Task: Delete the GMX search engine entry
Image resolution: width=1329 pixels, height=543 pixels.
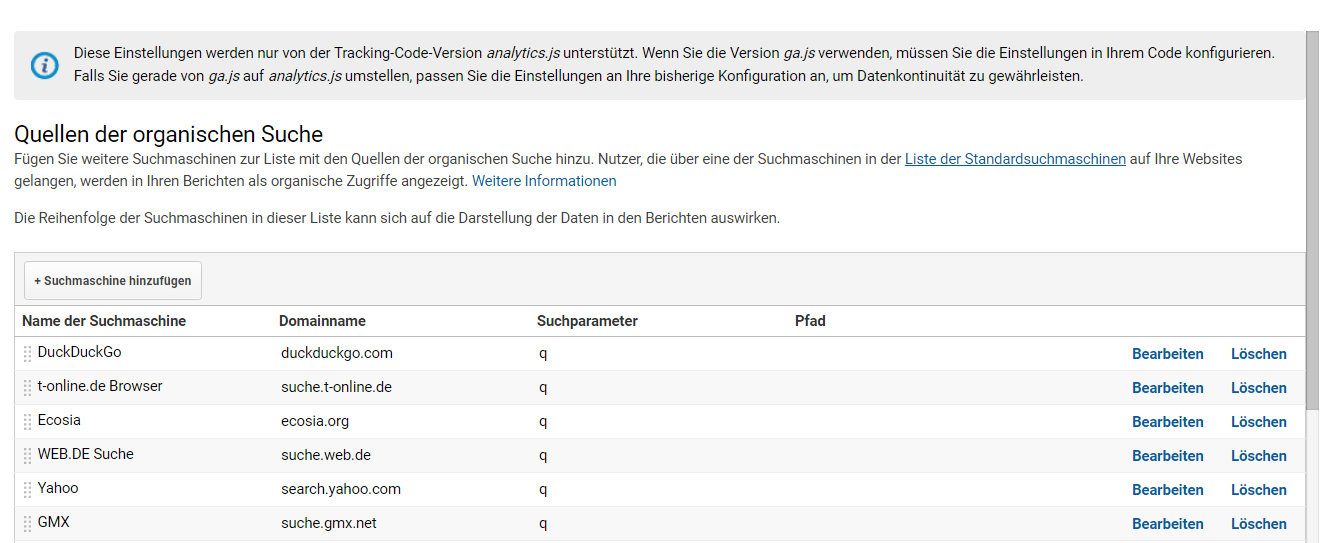Action: click(1259, 524)
